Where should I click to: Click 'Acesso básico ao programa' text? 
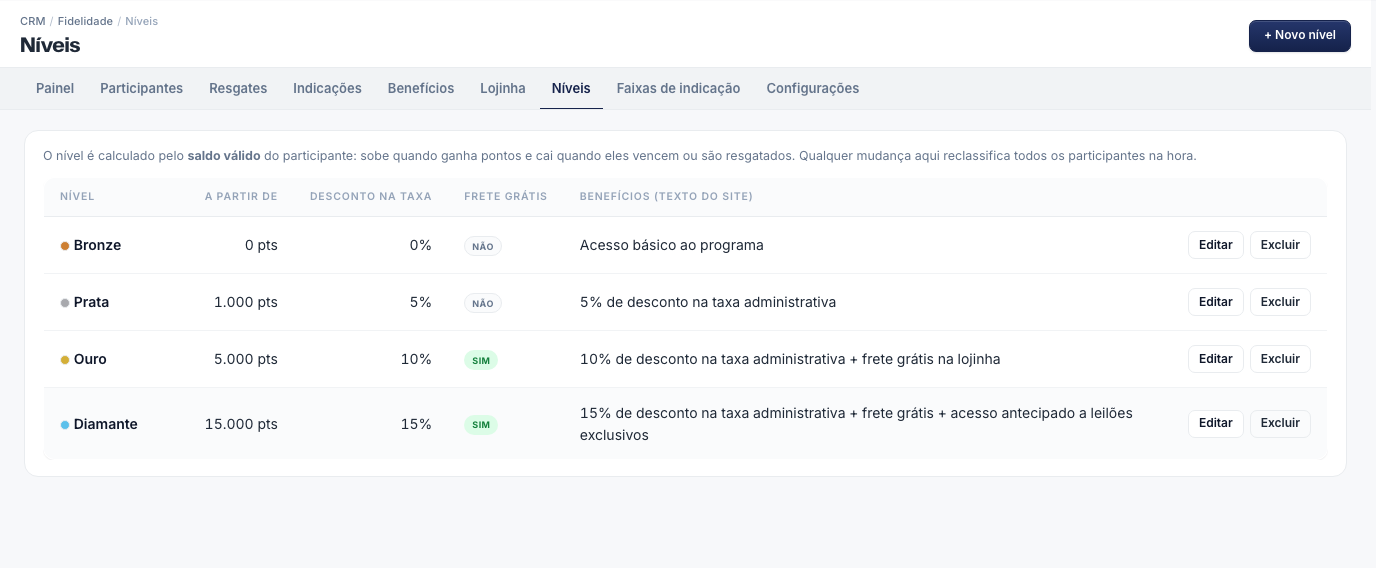(671, 245)
